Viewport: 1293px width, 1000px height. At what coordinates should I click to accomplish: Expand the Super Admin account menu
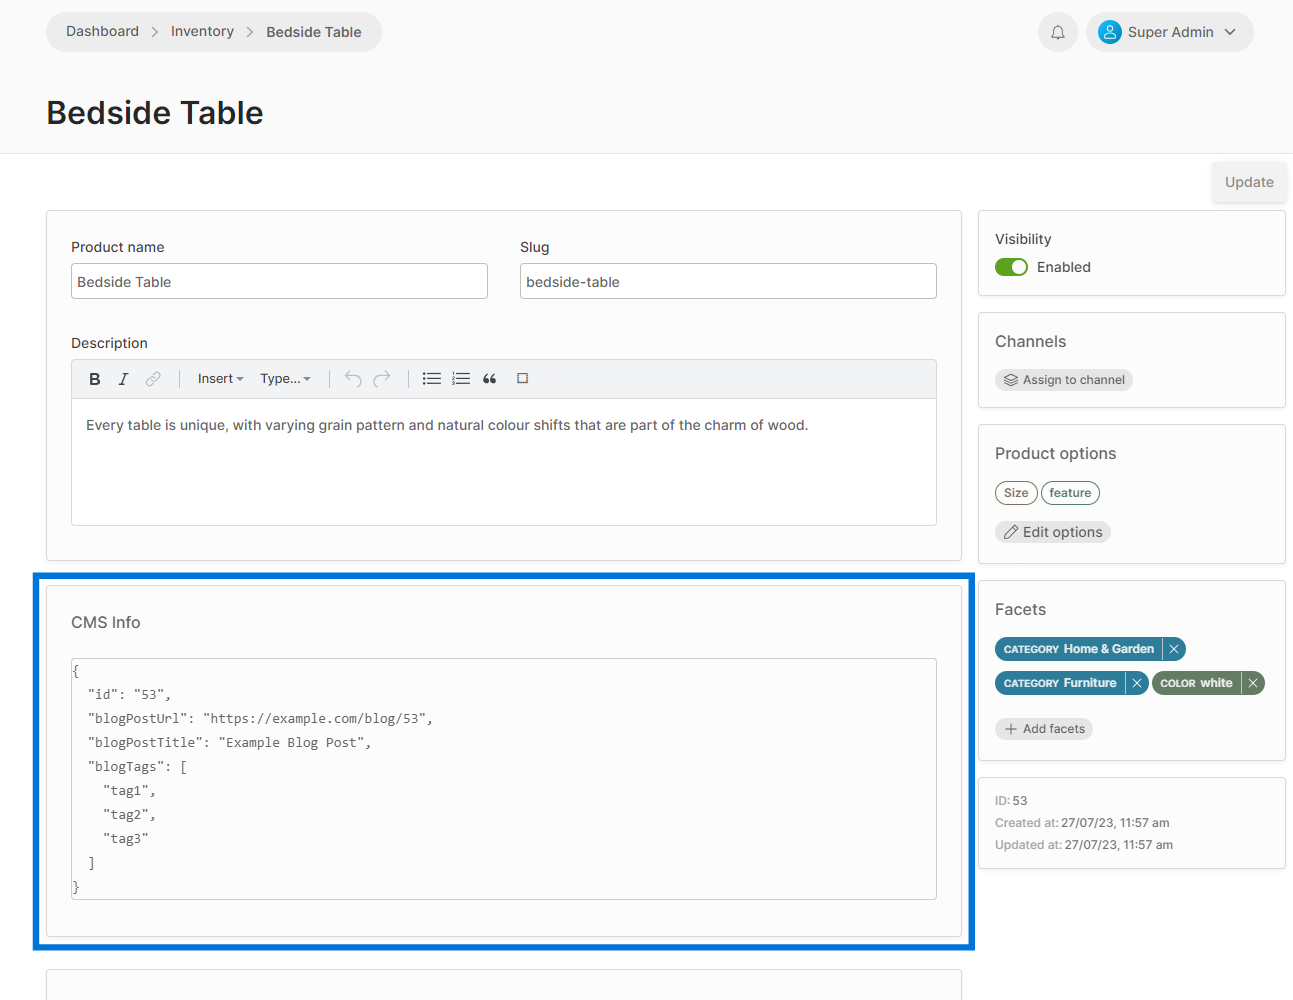click(x=1169, y=31)
